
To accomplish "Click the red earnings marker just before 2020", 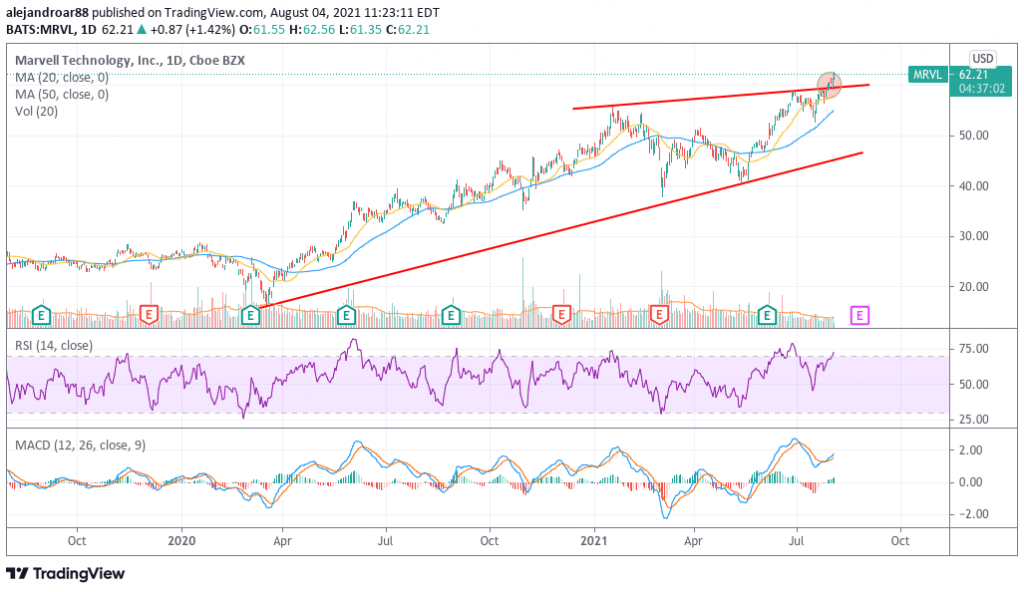I will point(149,316).
